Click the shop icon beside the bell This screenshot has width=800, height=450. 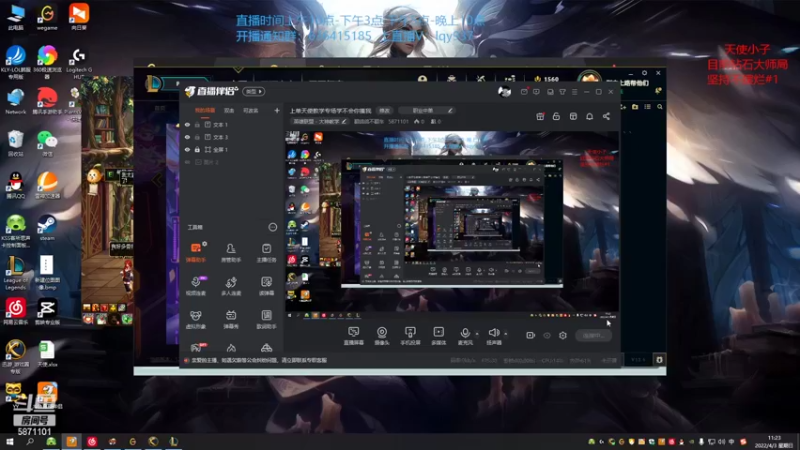pos(573,116)
